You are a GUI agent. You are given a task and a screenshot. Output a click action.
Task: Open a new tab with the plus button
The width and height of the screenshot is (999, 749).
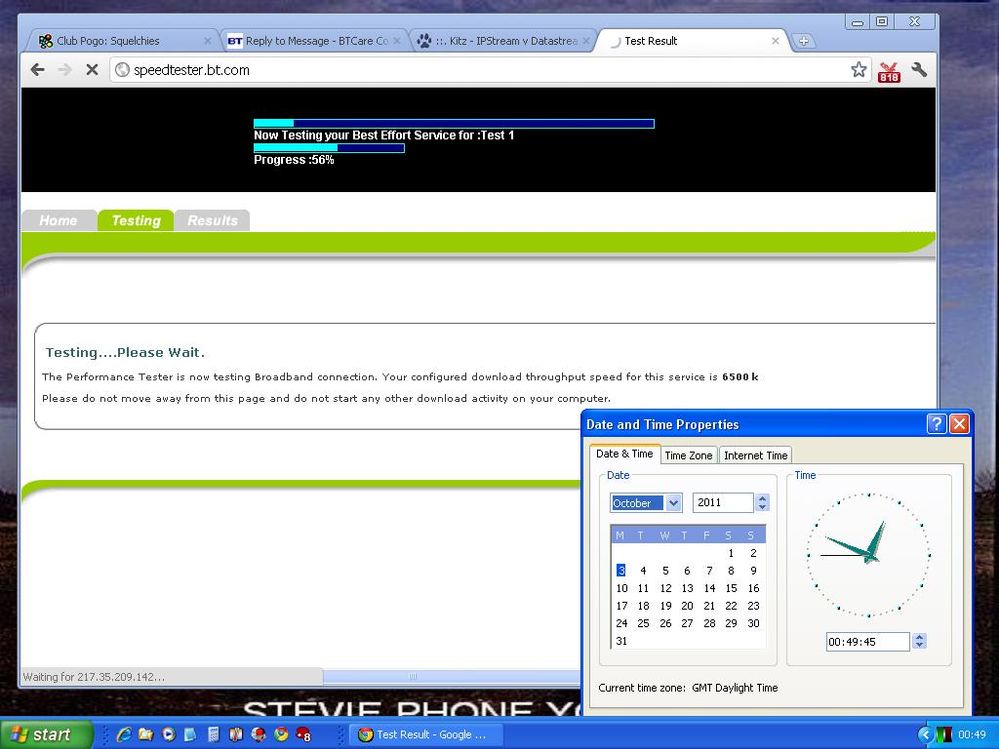(x=804, y=41)
